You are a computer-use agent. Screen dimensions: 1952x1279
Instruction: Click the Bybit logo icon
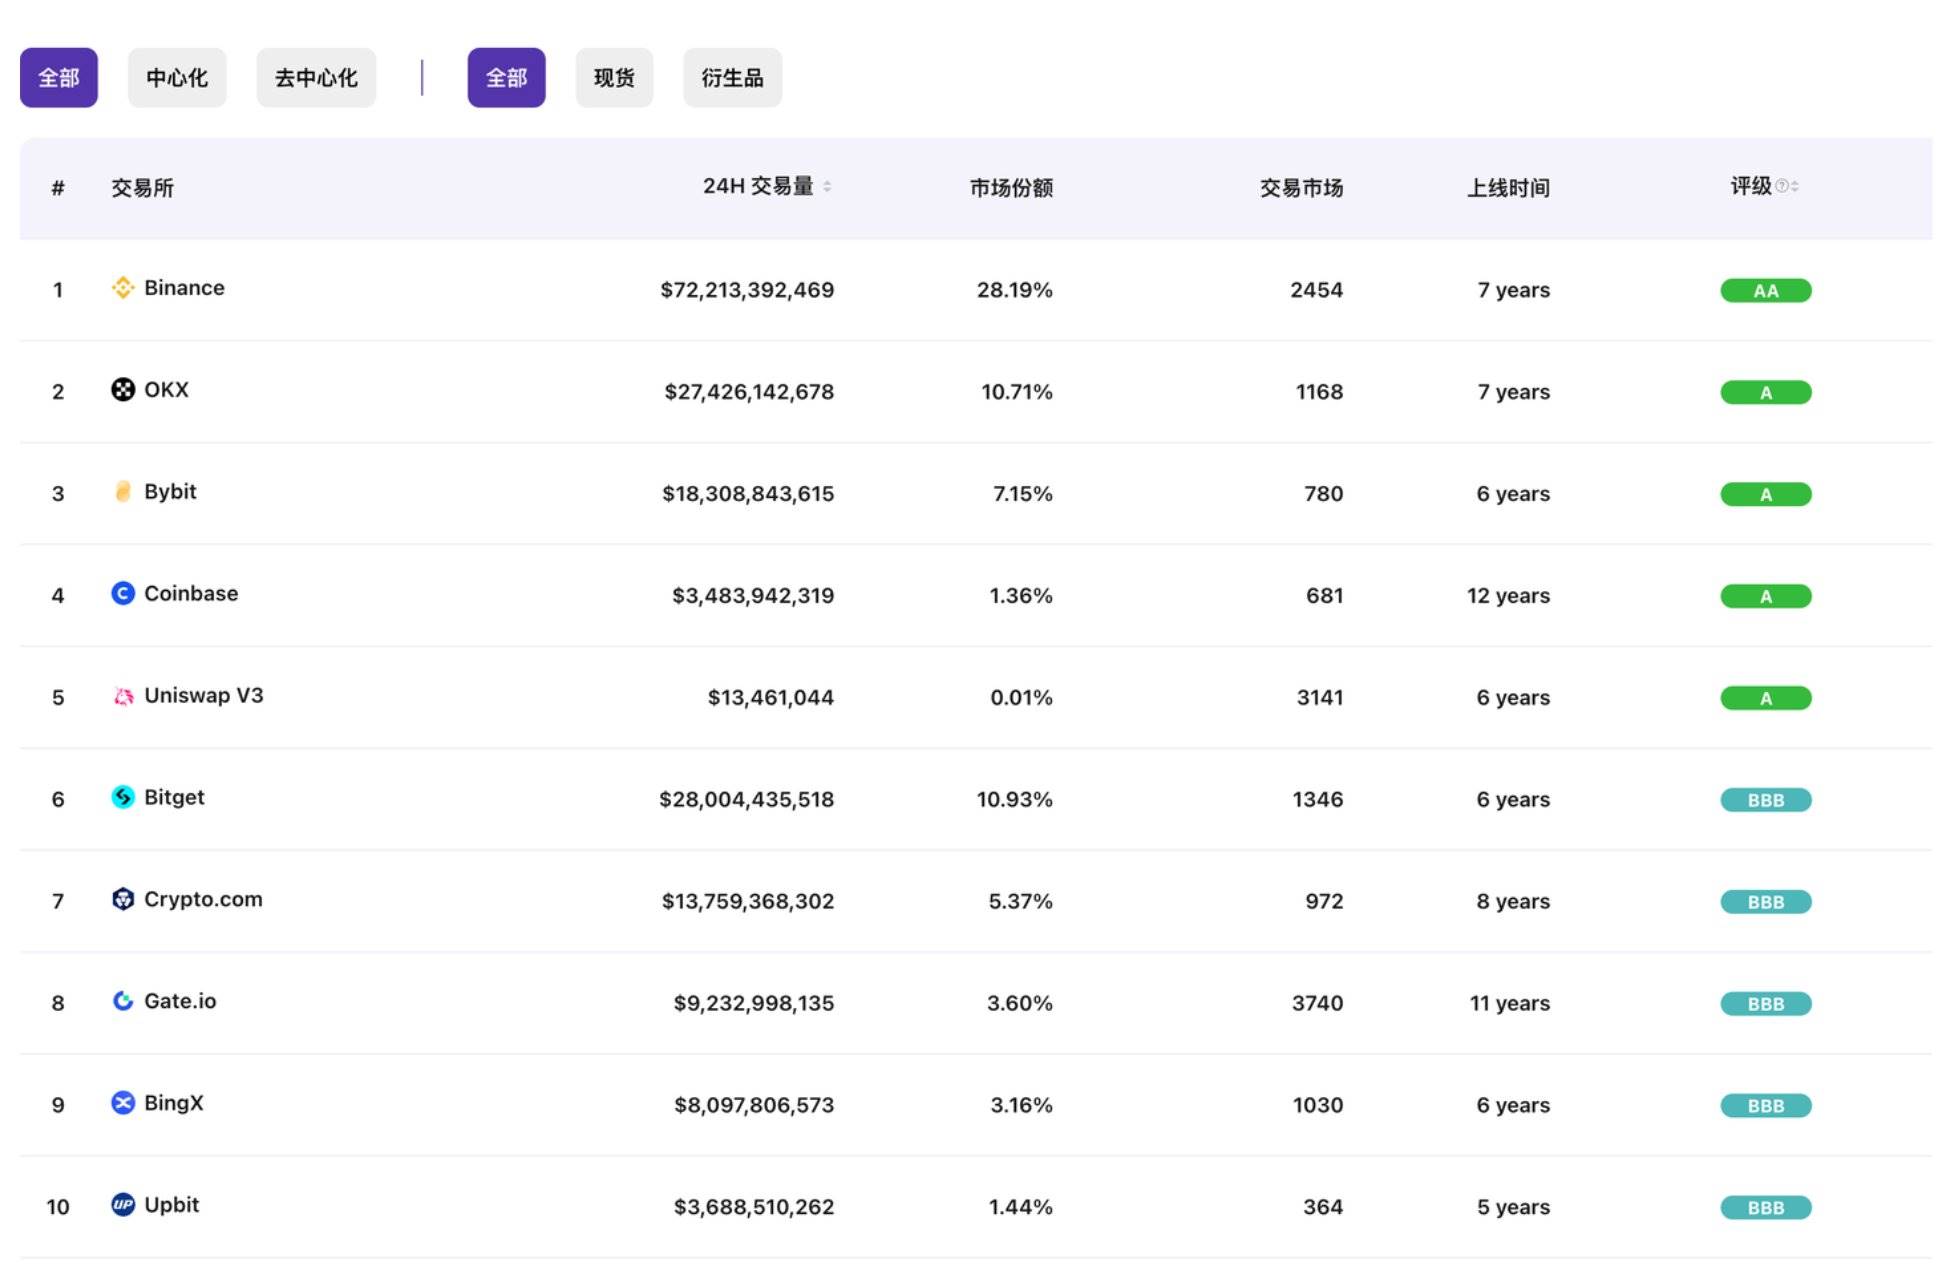(123, 492)
